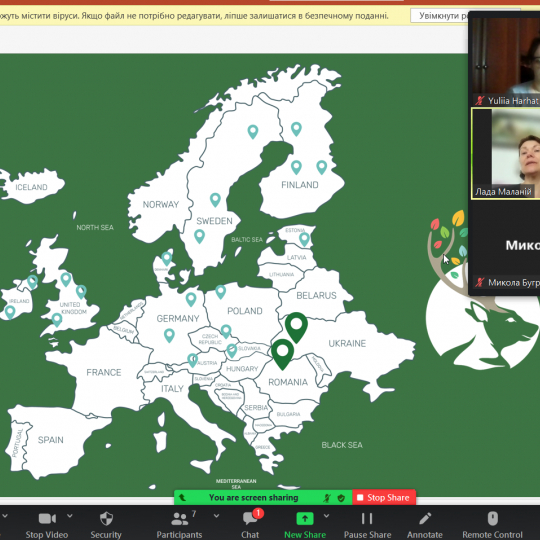The height and width of the screenshot is (540, 540).
Task: Open the Chat bubble icon
Action: coord(250,518)
